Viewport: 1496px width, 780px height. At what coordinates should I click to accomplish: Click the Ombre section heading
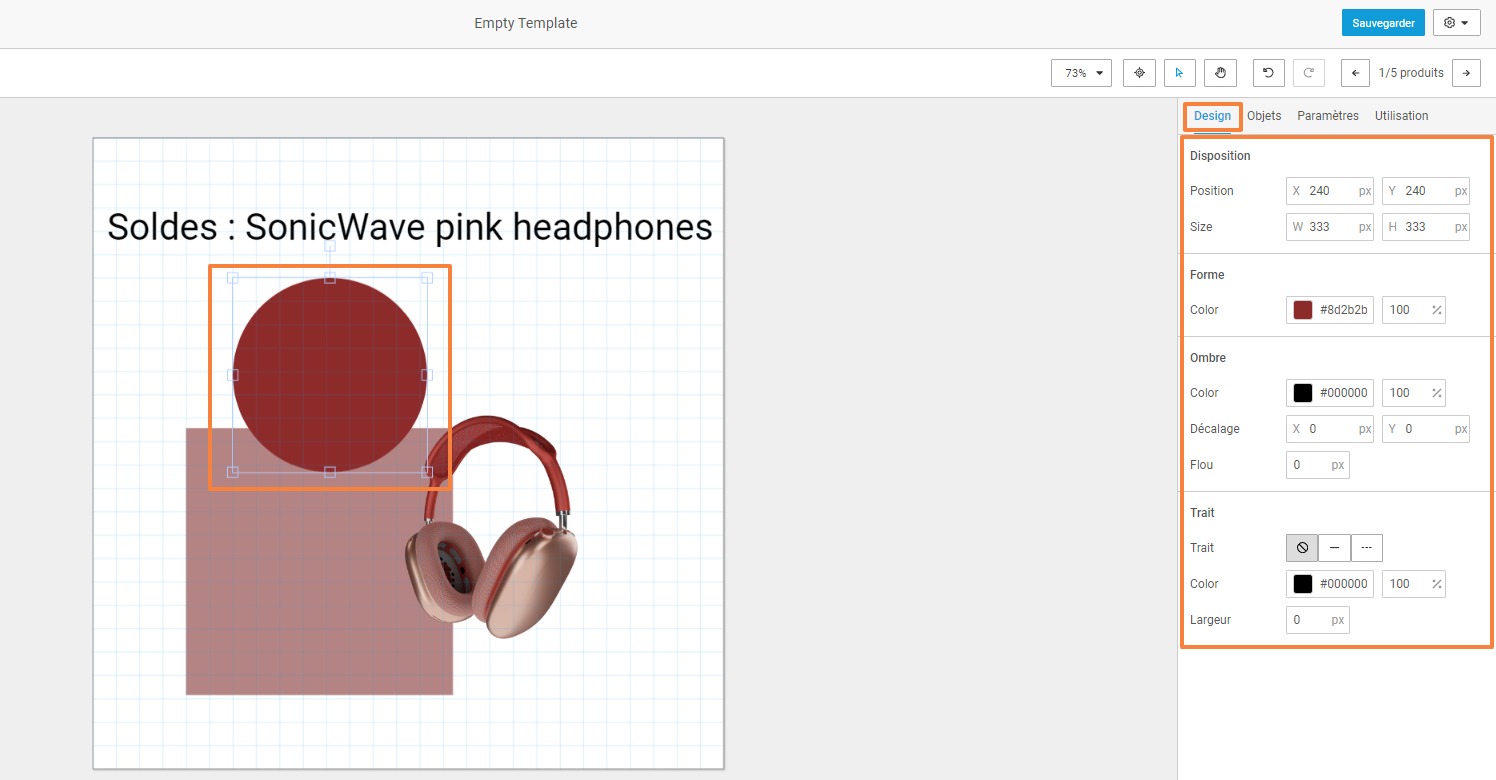[x=1208, y=358]
